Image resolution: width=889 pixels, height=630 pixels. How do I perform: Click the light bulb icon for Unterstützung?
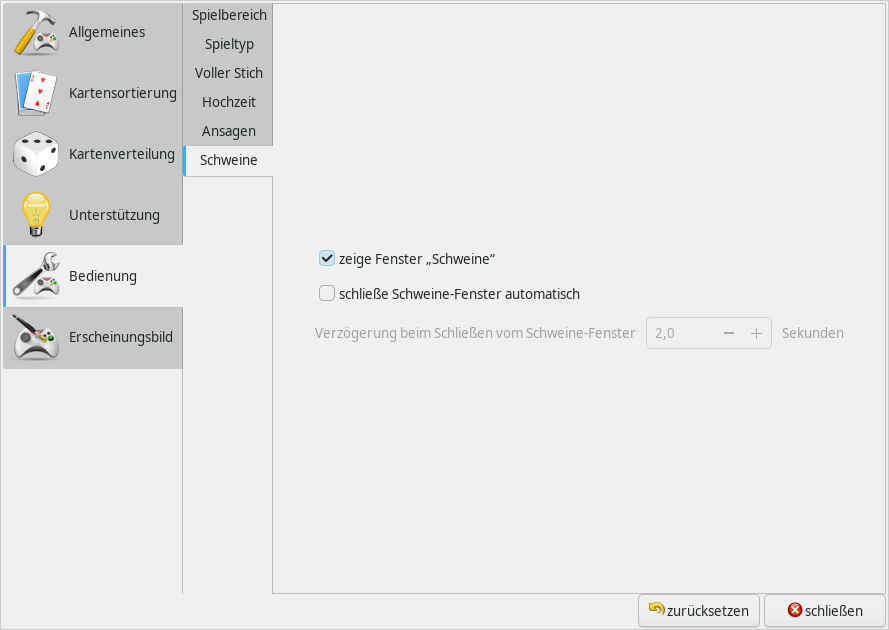(x=36, y=215)
